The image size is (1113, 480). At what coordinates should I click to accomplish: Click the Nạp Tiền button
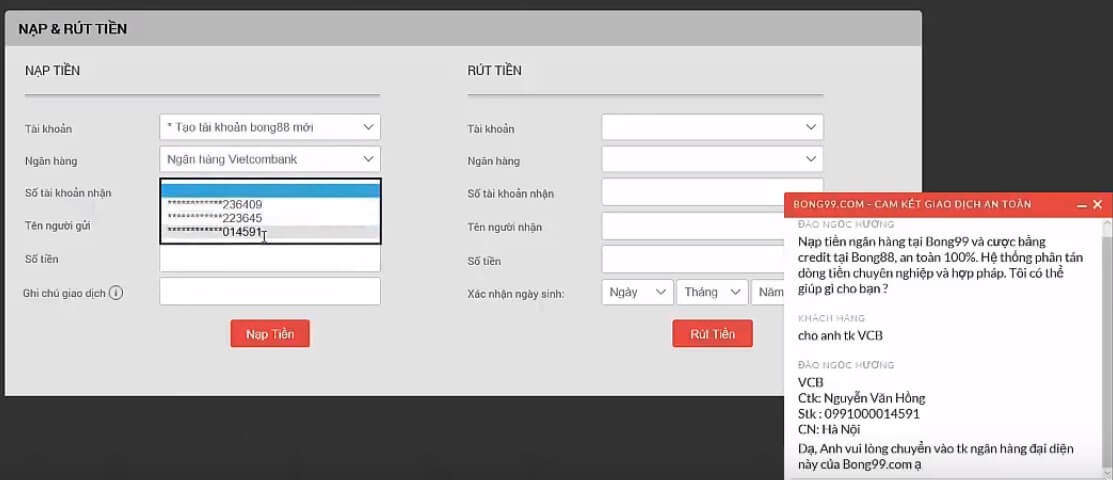pos(270,334)
